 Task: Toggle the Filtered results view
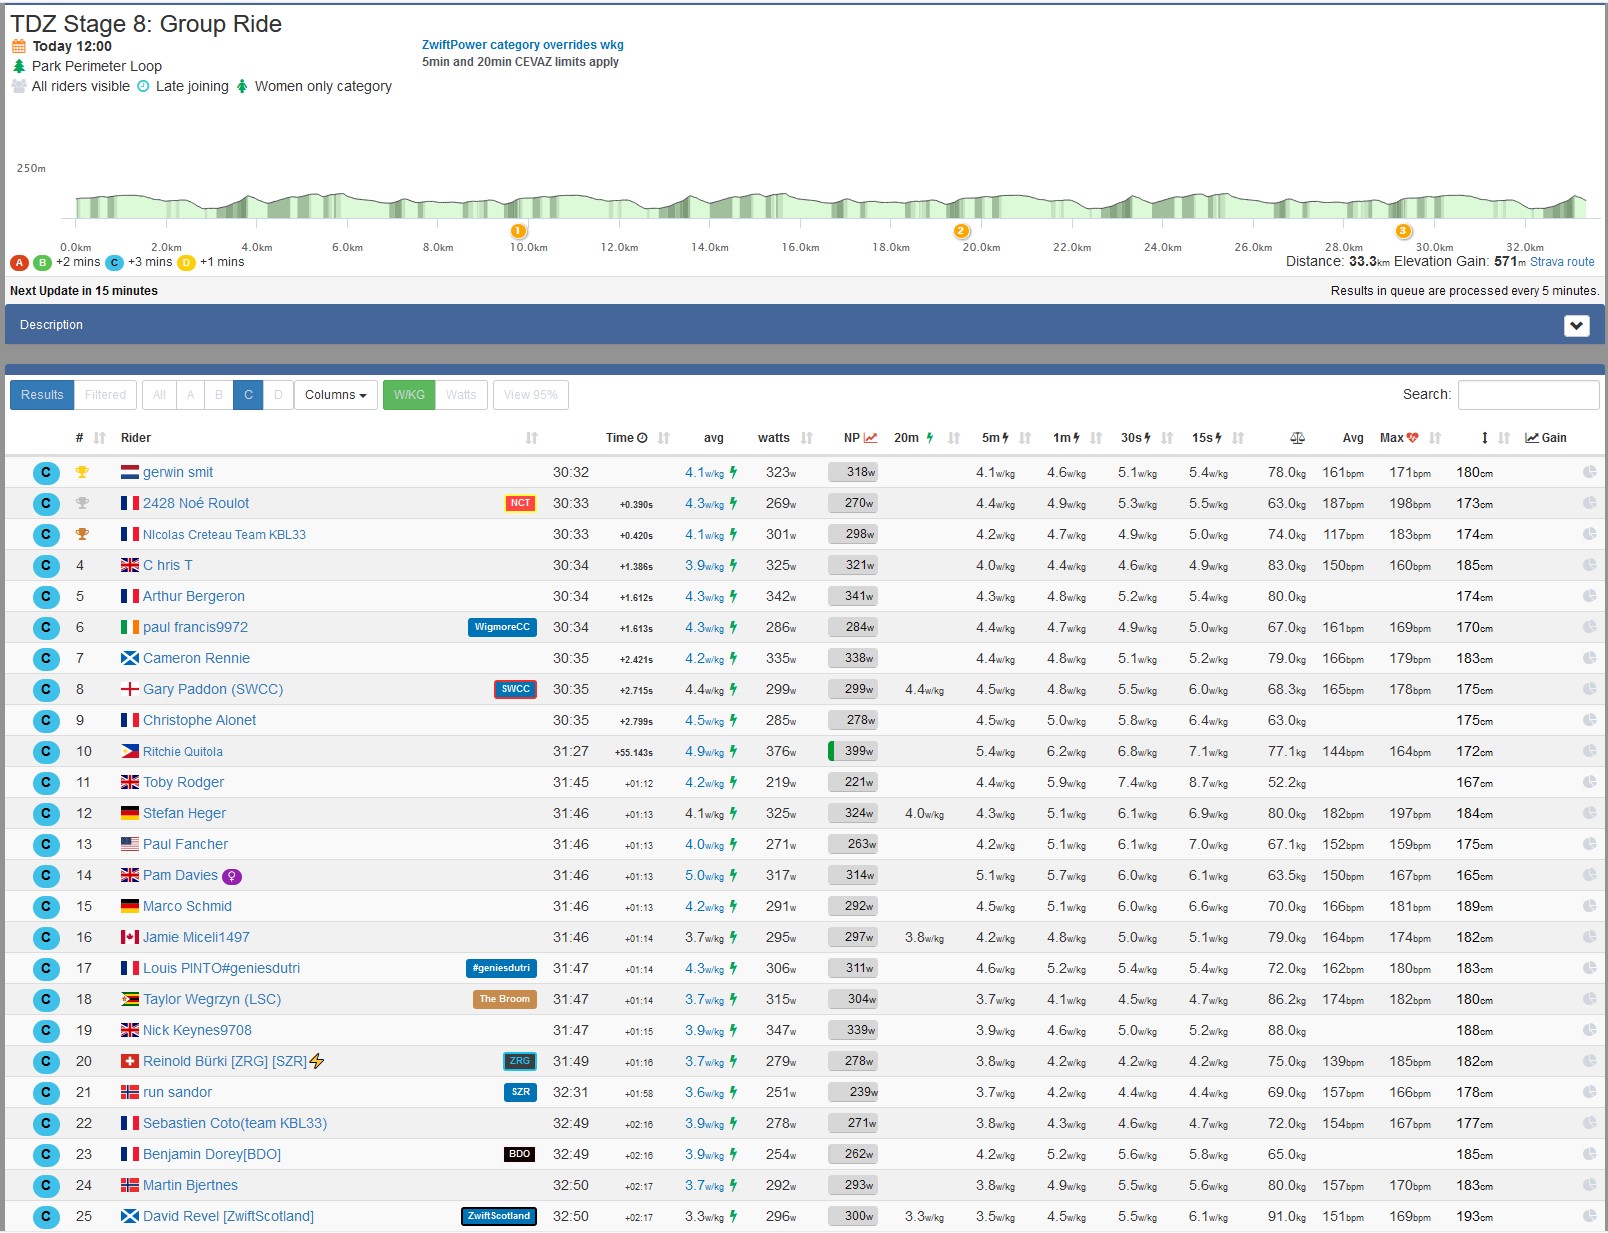[105, 395]
